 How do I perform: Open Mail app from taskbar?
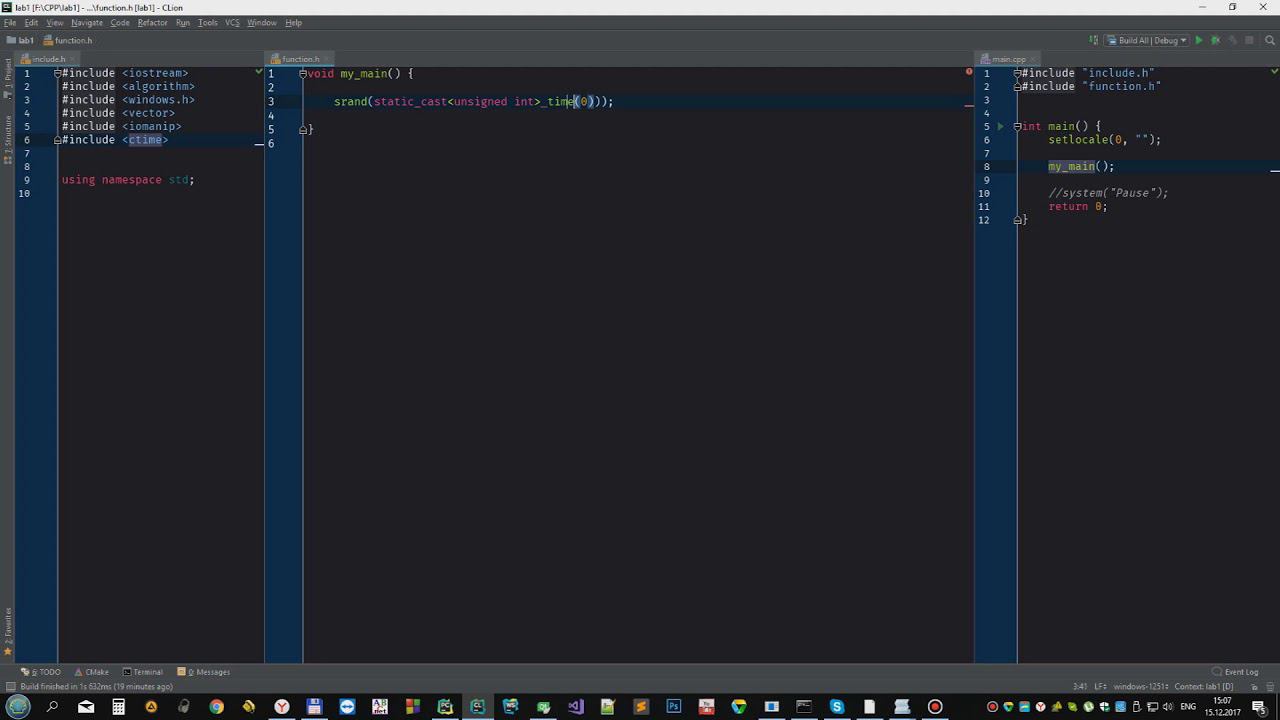click(86, 707)
